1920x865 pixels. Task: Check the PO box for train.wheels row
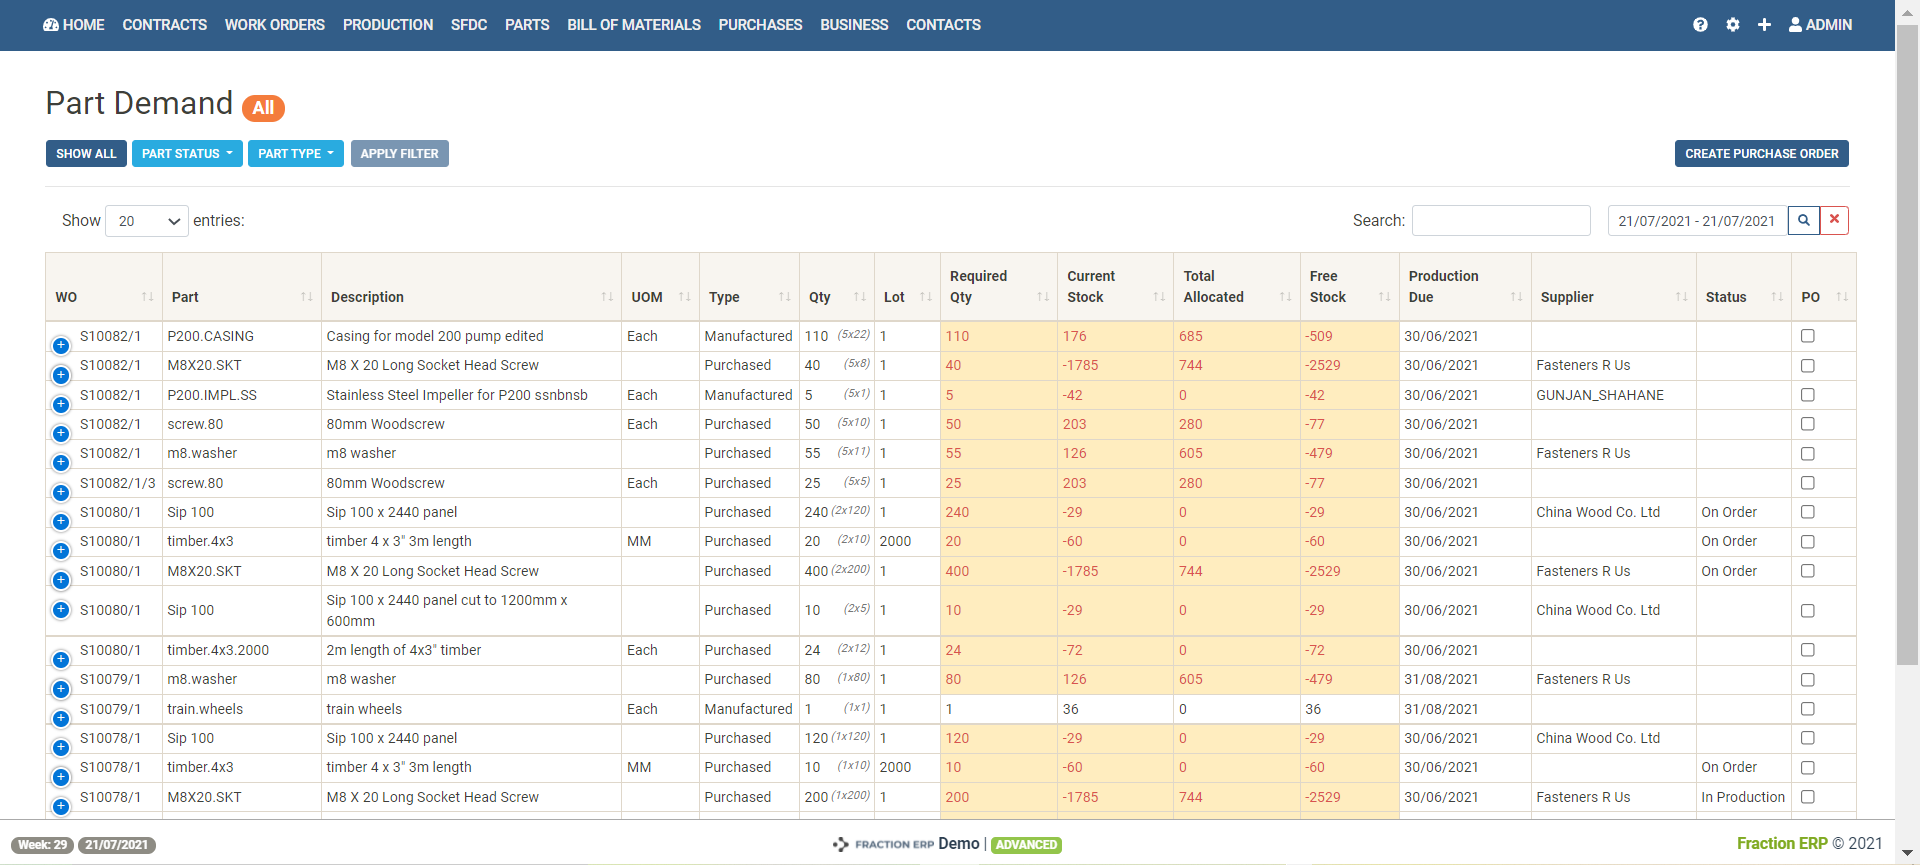[1807, 709]
